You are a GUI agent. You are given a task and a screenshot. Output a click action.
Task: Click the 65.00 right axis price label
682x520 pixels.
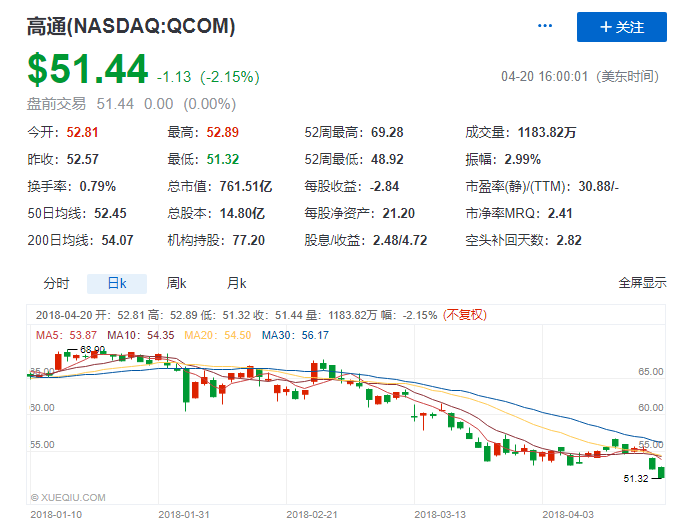click(x=651, y=372)
